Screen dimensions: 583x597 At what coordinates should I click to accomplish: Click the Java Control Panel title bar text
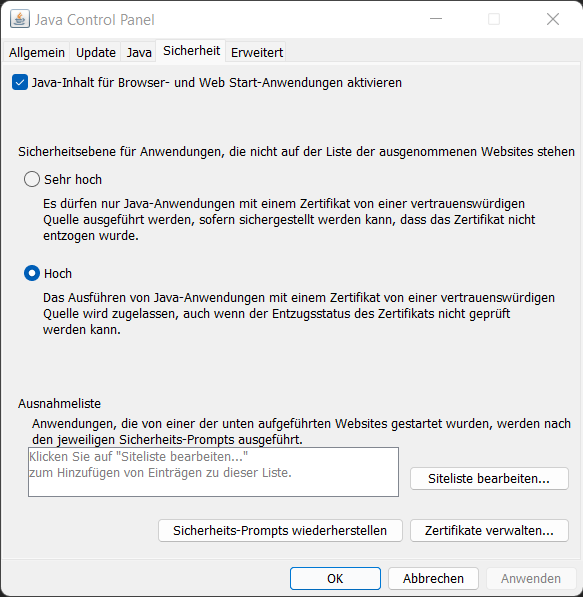click(x=94, y=20)
